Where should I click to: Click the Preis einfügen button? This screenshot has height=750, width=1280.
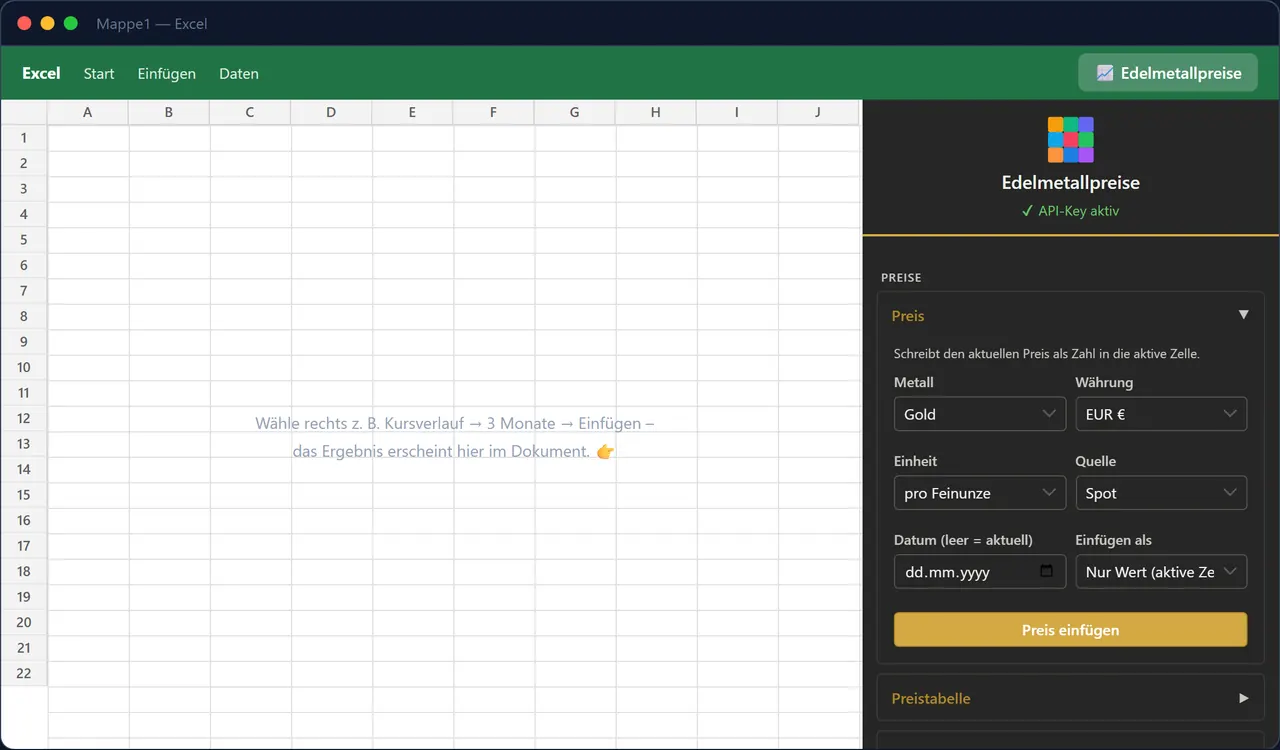(1070, 630)
